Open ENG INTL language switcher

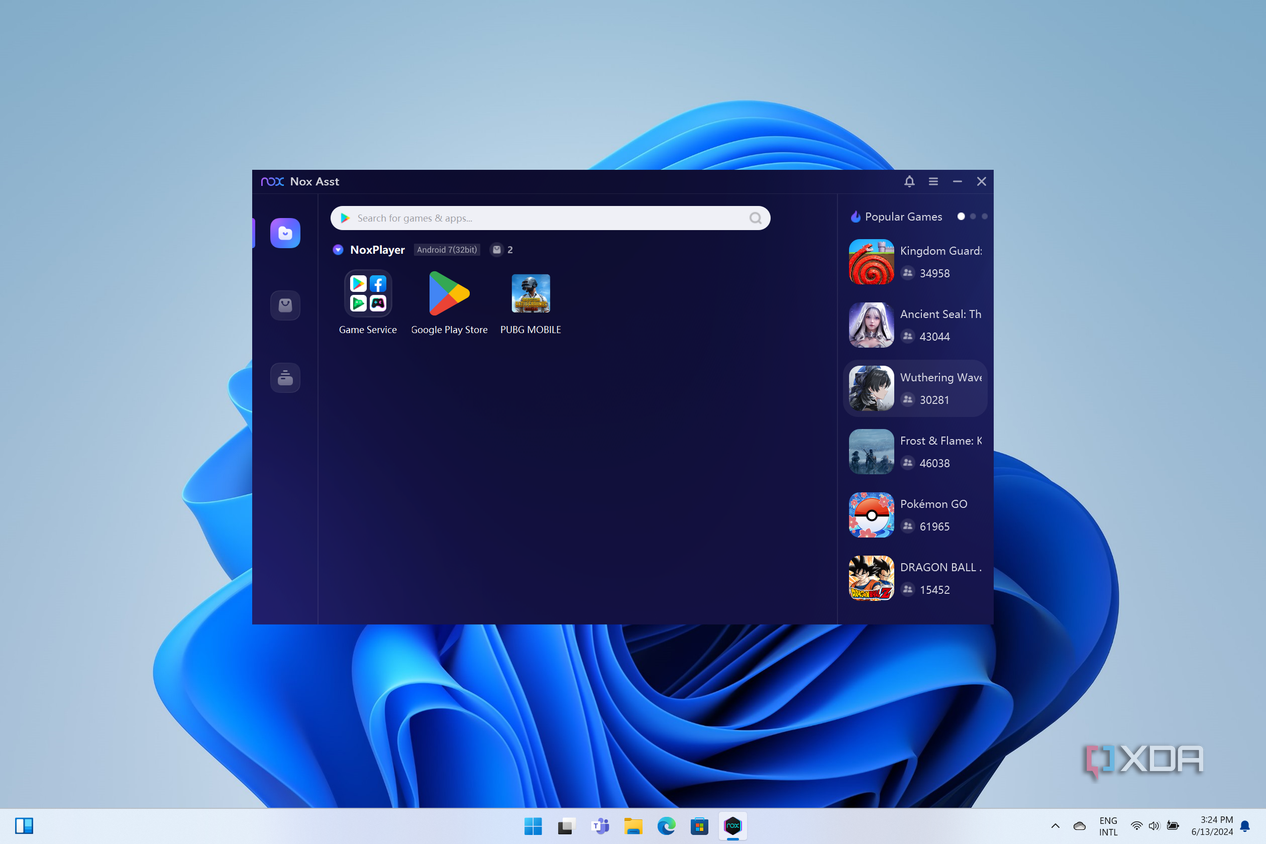point(1108,826)
